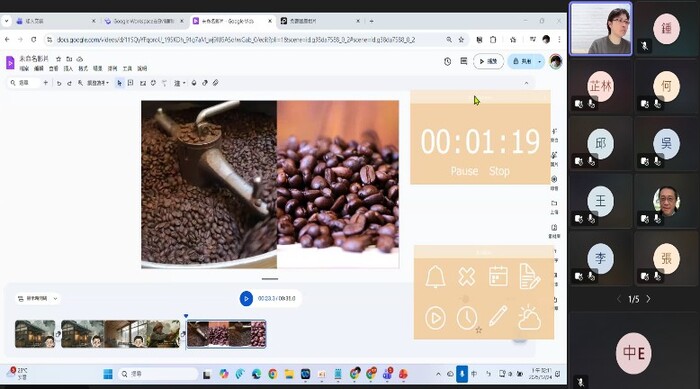Click the text box tool in toolbar
This screenshot has width=700, height=389.
coord(130,83)
